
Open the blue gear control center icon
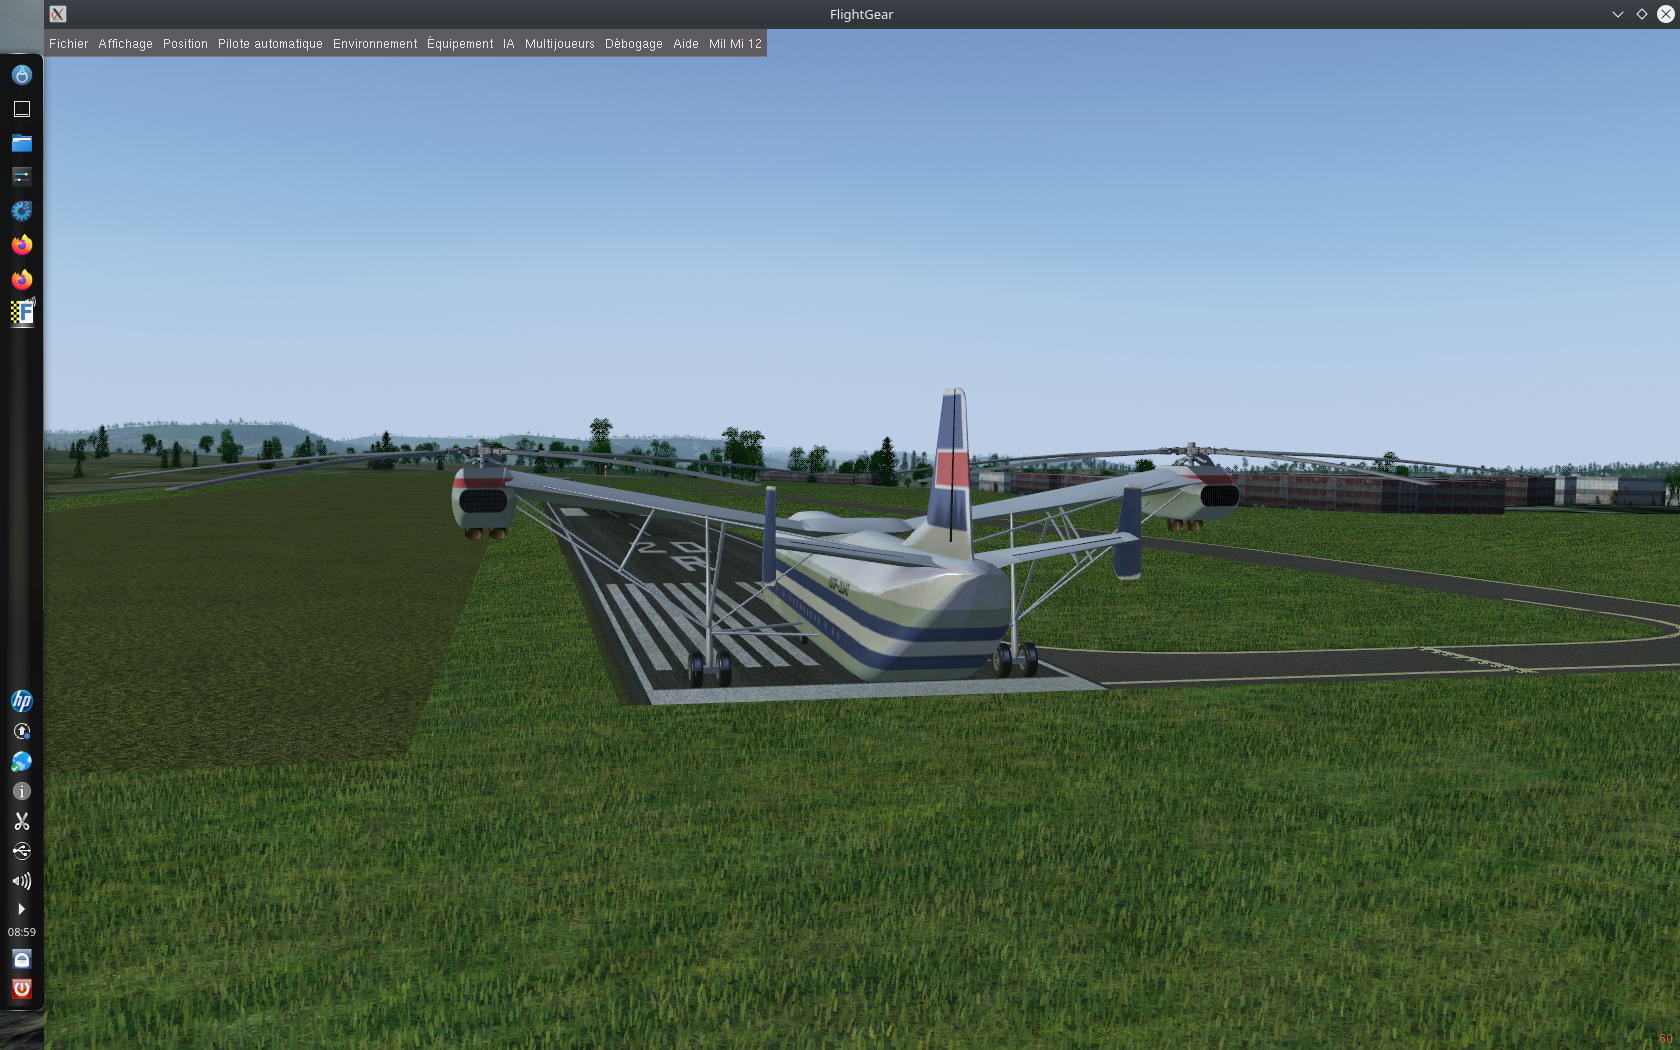(x=22, y=211)
